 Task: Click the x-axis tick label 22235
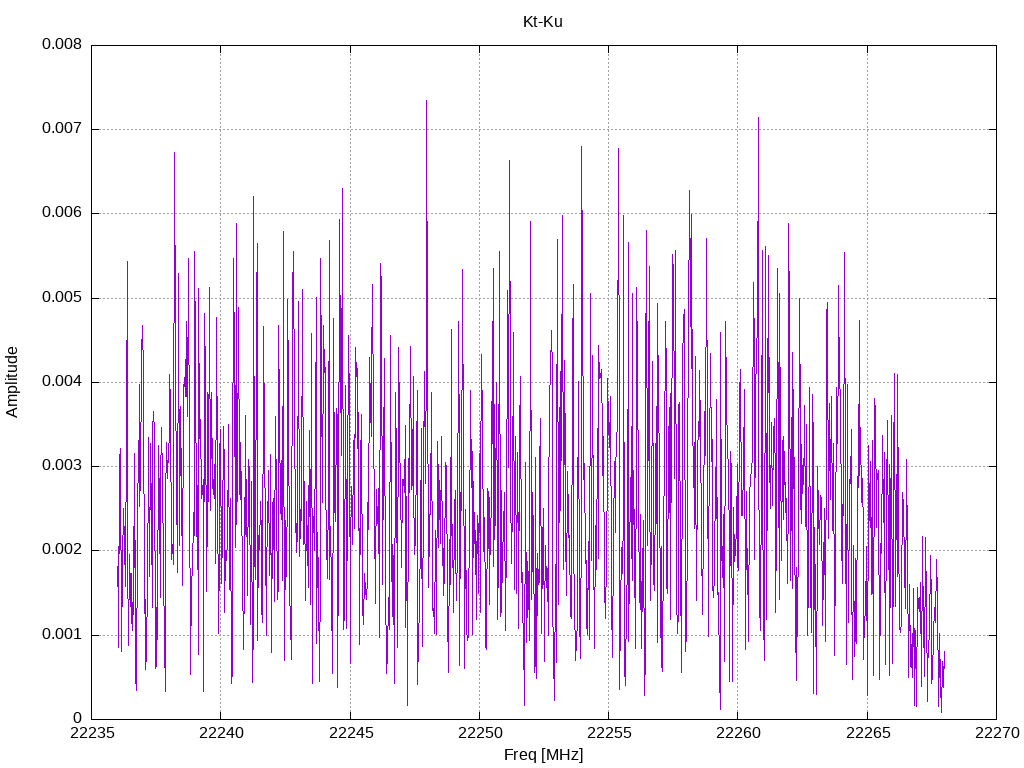point(92,733)
